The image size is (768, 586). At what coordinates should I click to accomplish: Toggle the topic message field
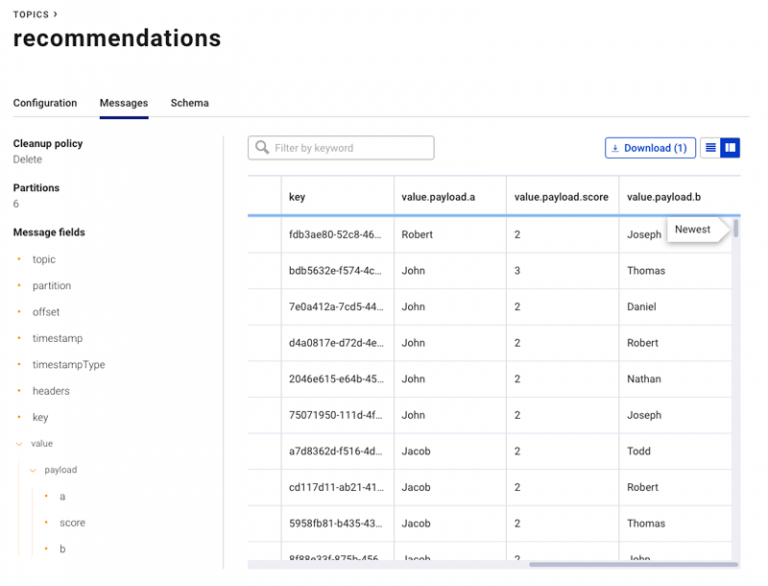44,259
